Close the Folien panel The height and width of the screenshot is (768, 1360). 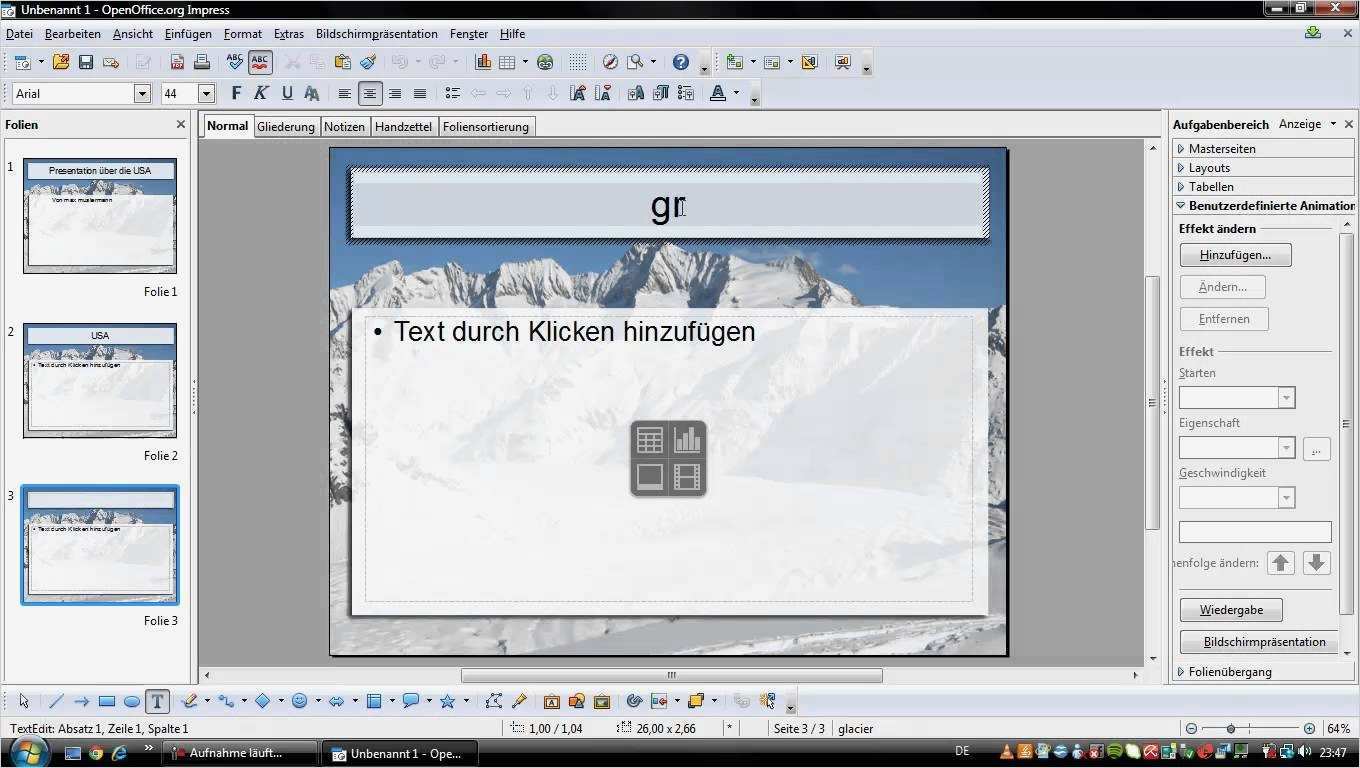(181, 125)
